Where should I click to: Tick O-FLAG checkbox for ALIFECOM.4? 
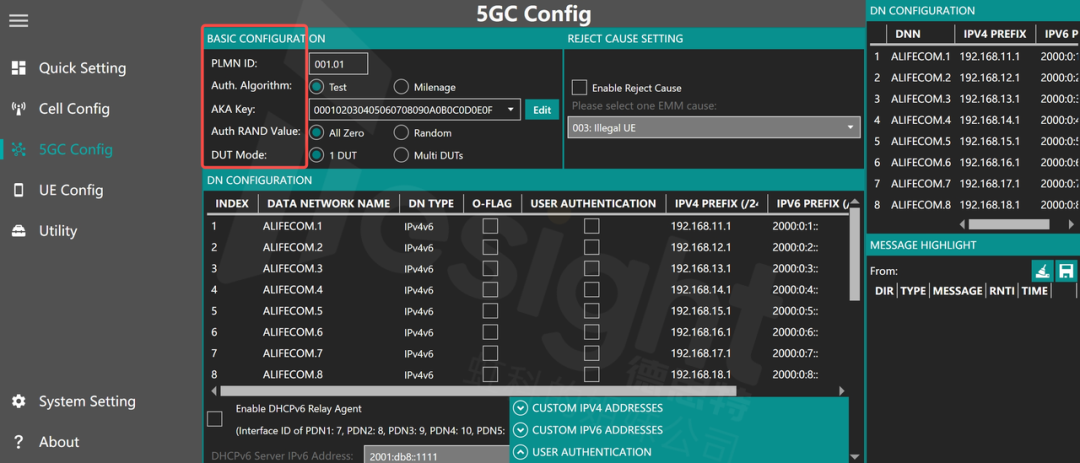click(x=490, y=289)
